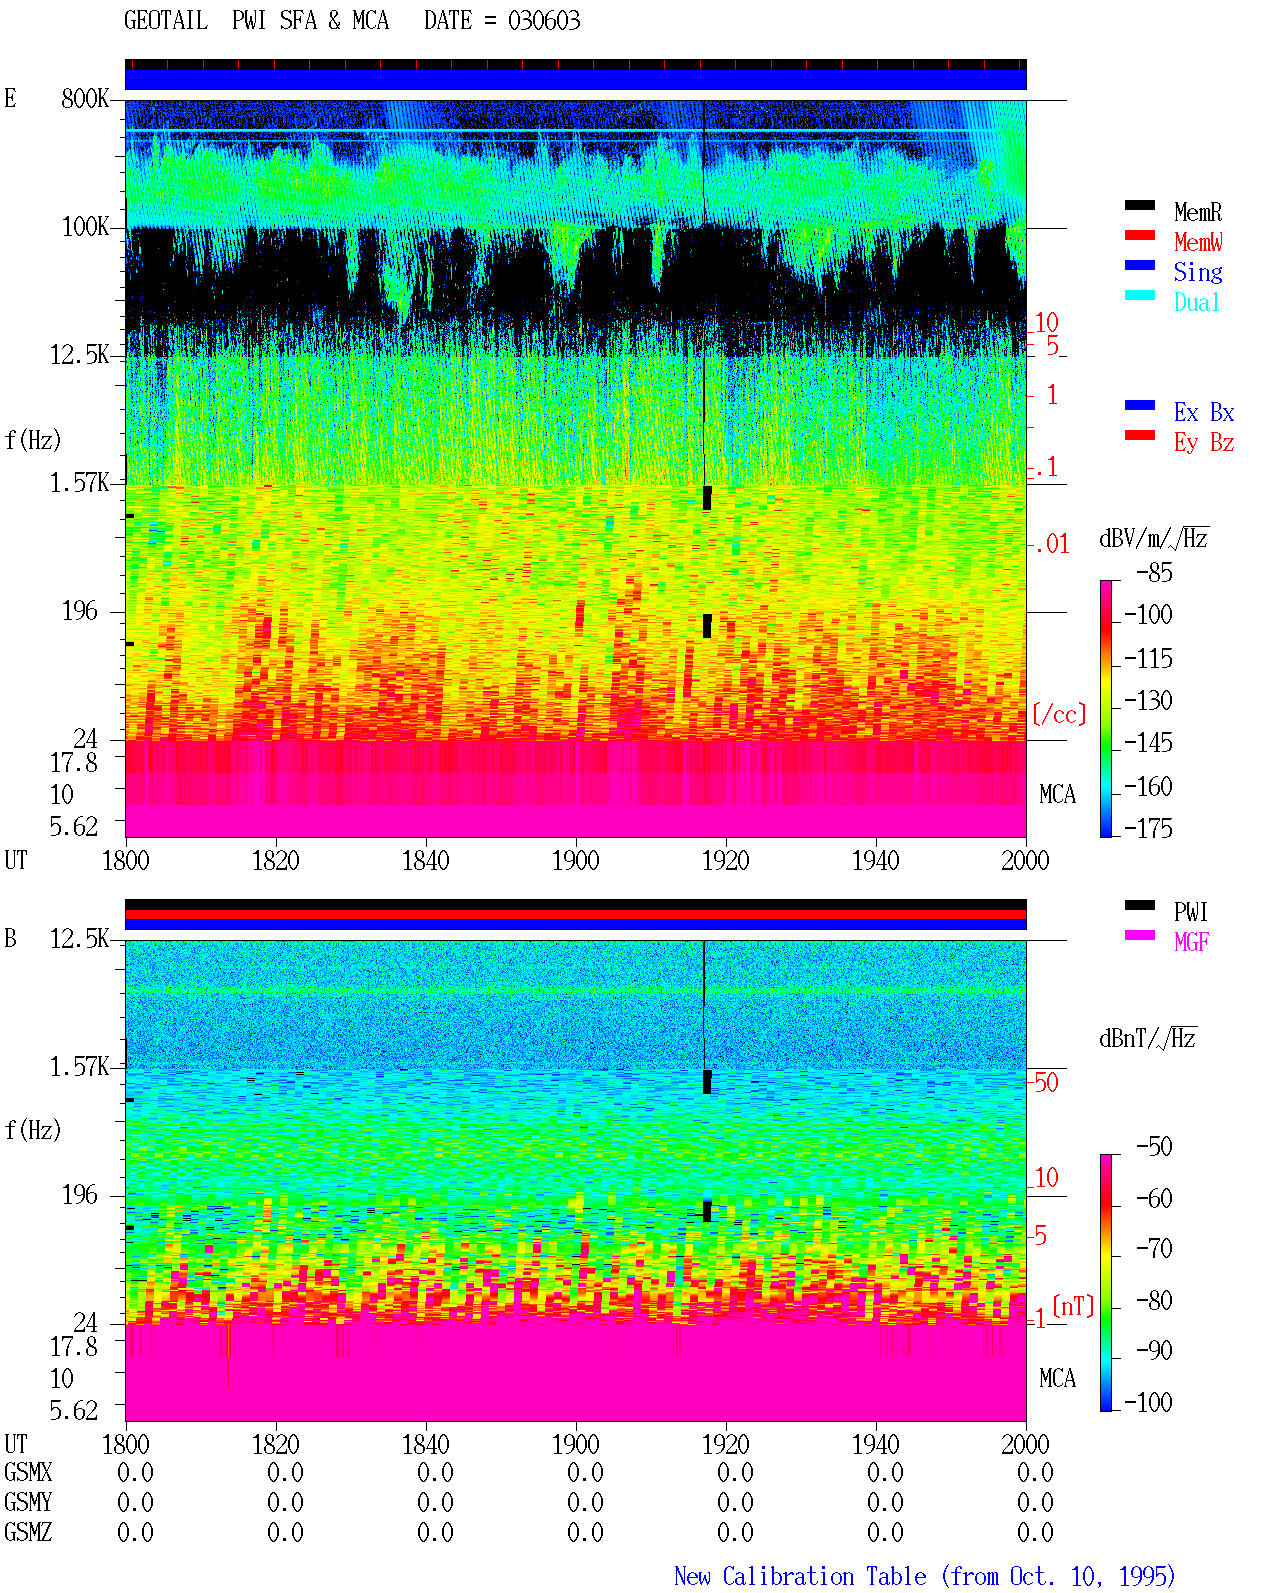Click the red Ey Bz legend swatch
This screenshot has height=1593, width=1280.
pos(1140,436)
